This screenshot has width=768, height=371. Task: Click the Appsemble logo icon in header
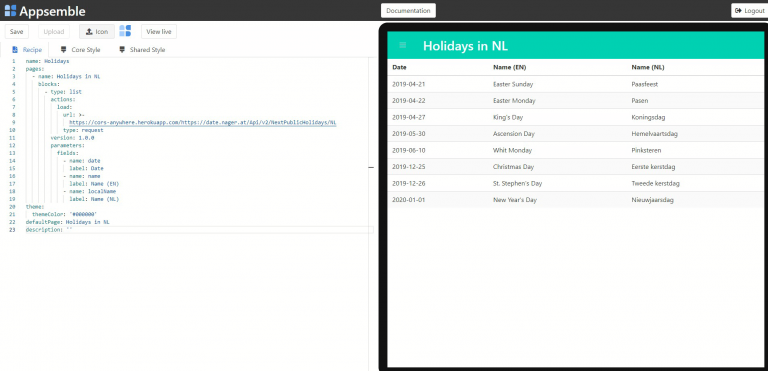click(x=10, y=10)
